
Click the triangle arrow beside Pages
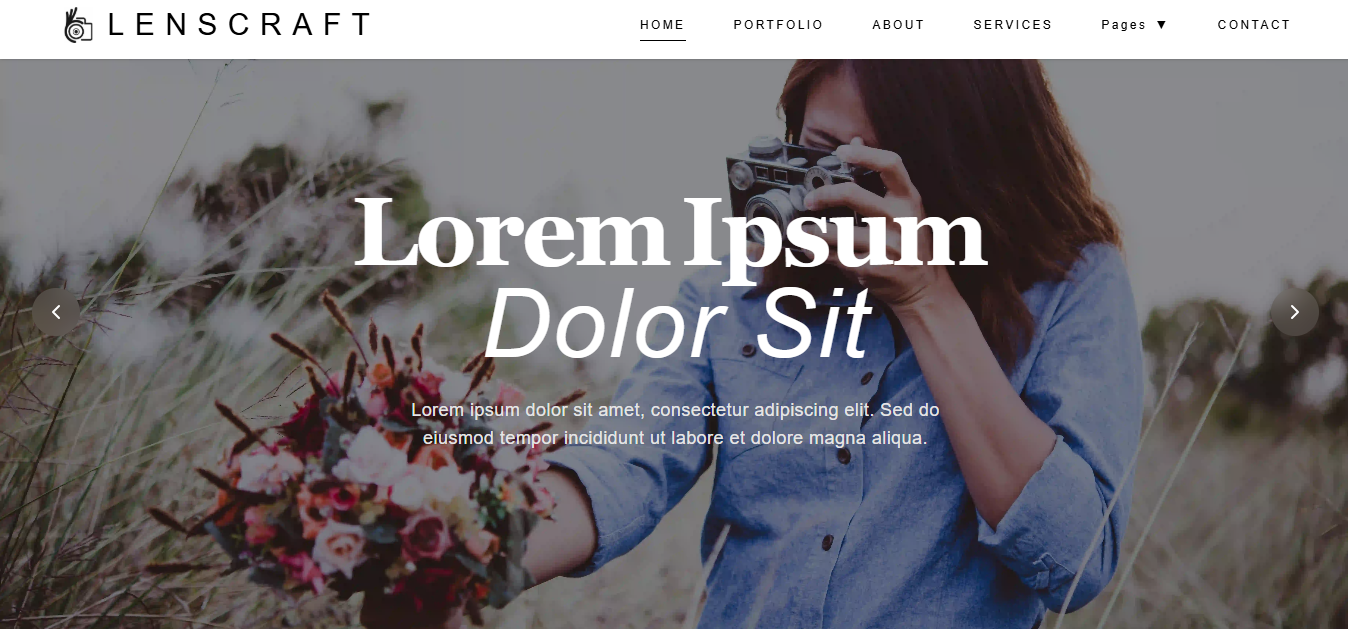click(x=1161, y=25)
